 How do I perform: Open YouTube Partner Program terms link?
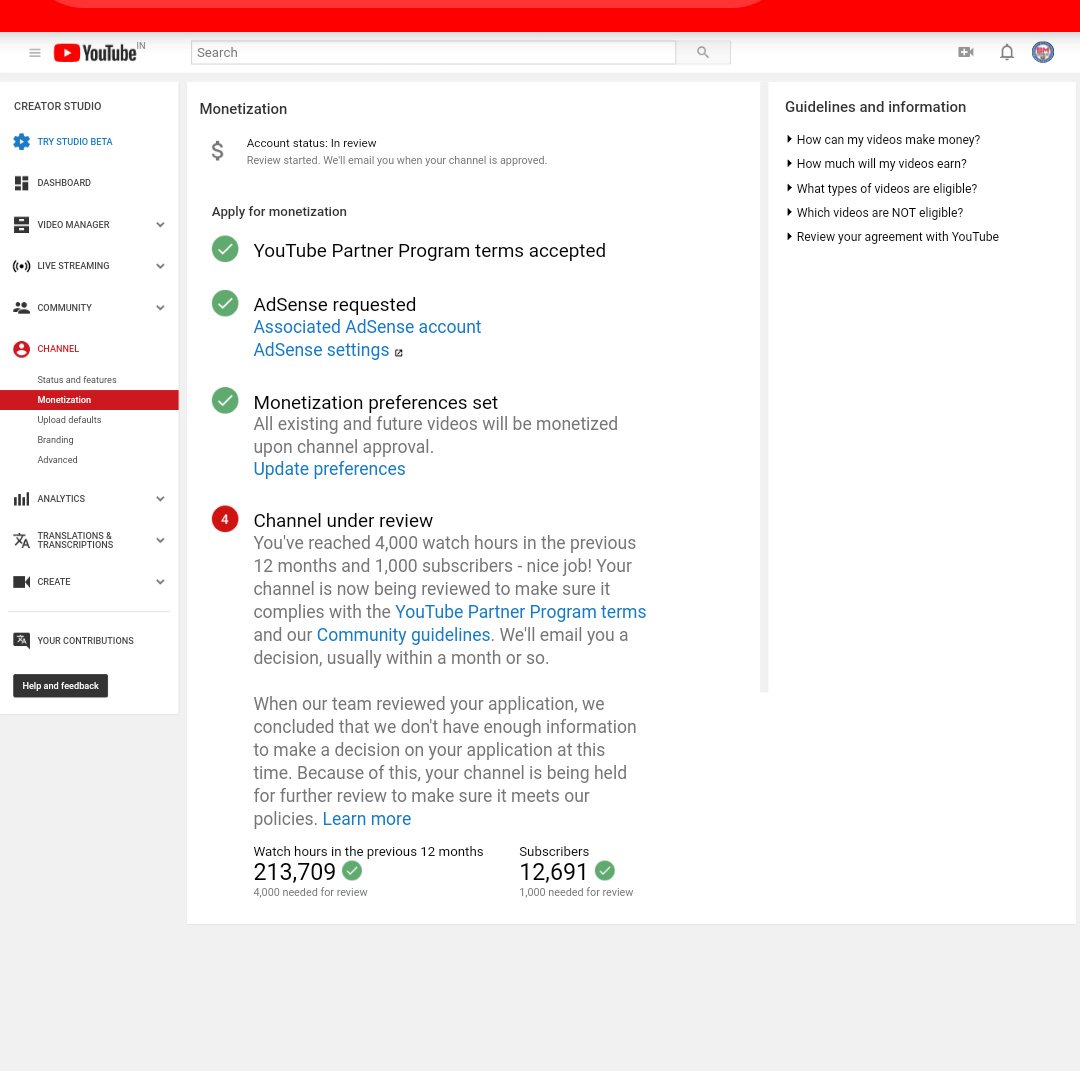coord(521,612)
